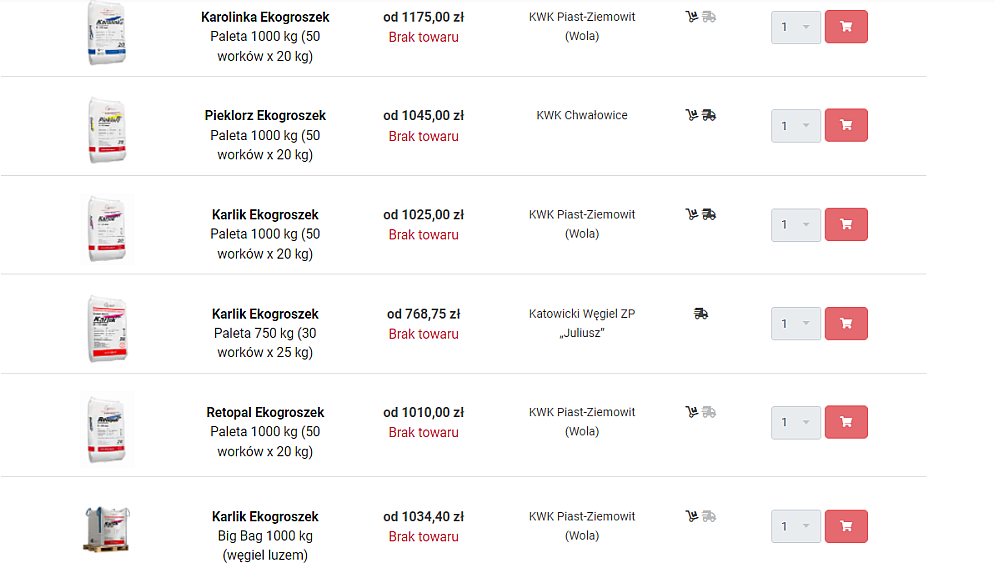
Task: Open quantity dropdown for Pieklorz Ekogroszek
Action: tap(796, 126)
